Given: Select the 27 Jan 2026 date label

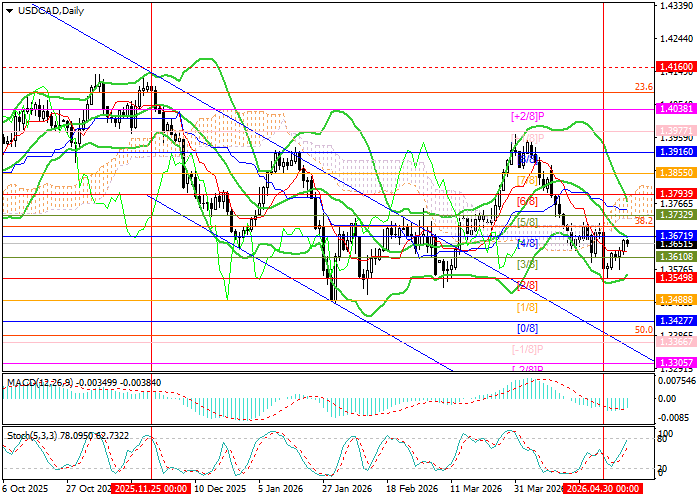Looking at the screenshot, I should pos(347,488).
